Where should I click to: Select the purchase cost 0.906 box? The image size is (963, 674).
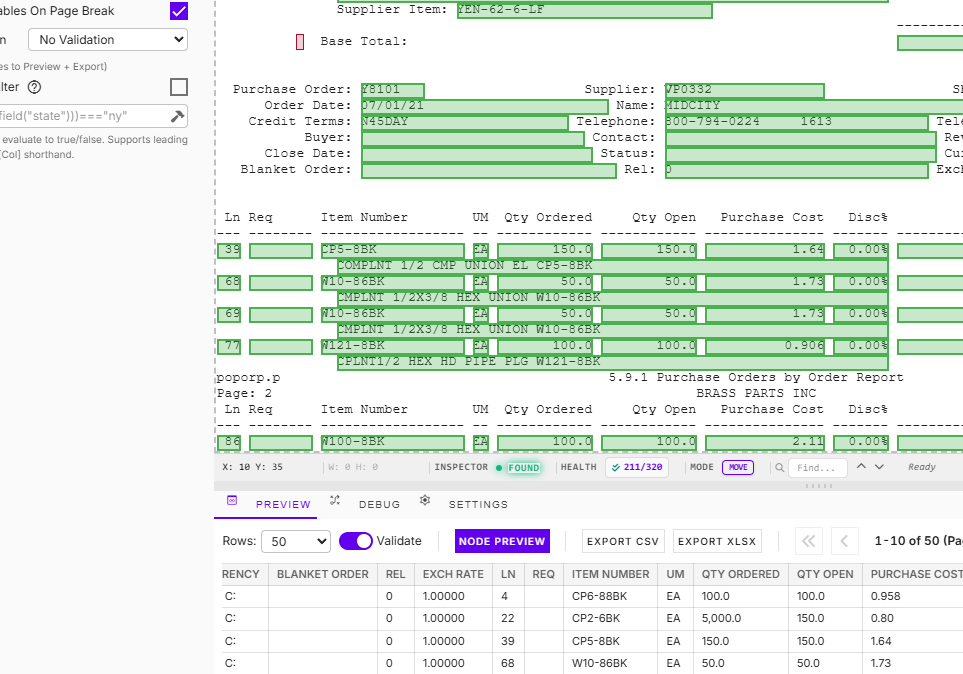(x=765, y=346)
